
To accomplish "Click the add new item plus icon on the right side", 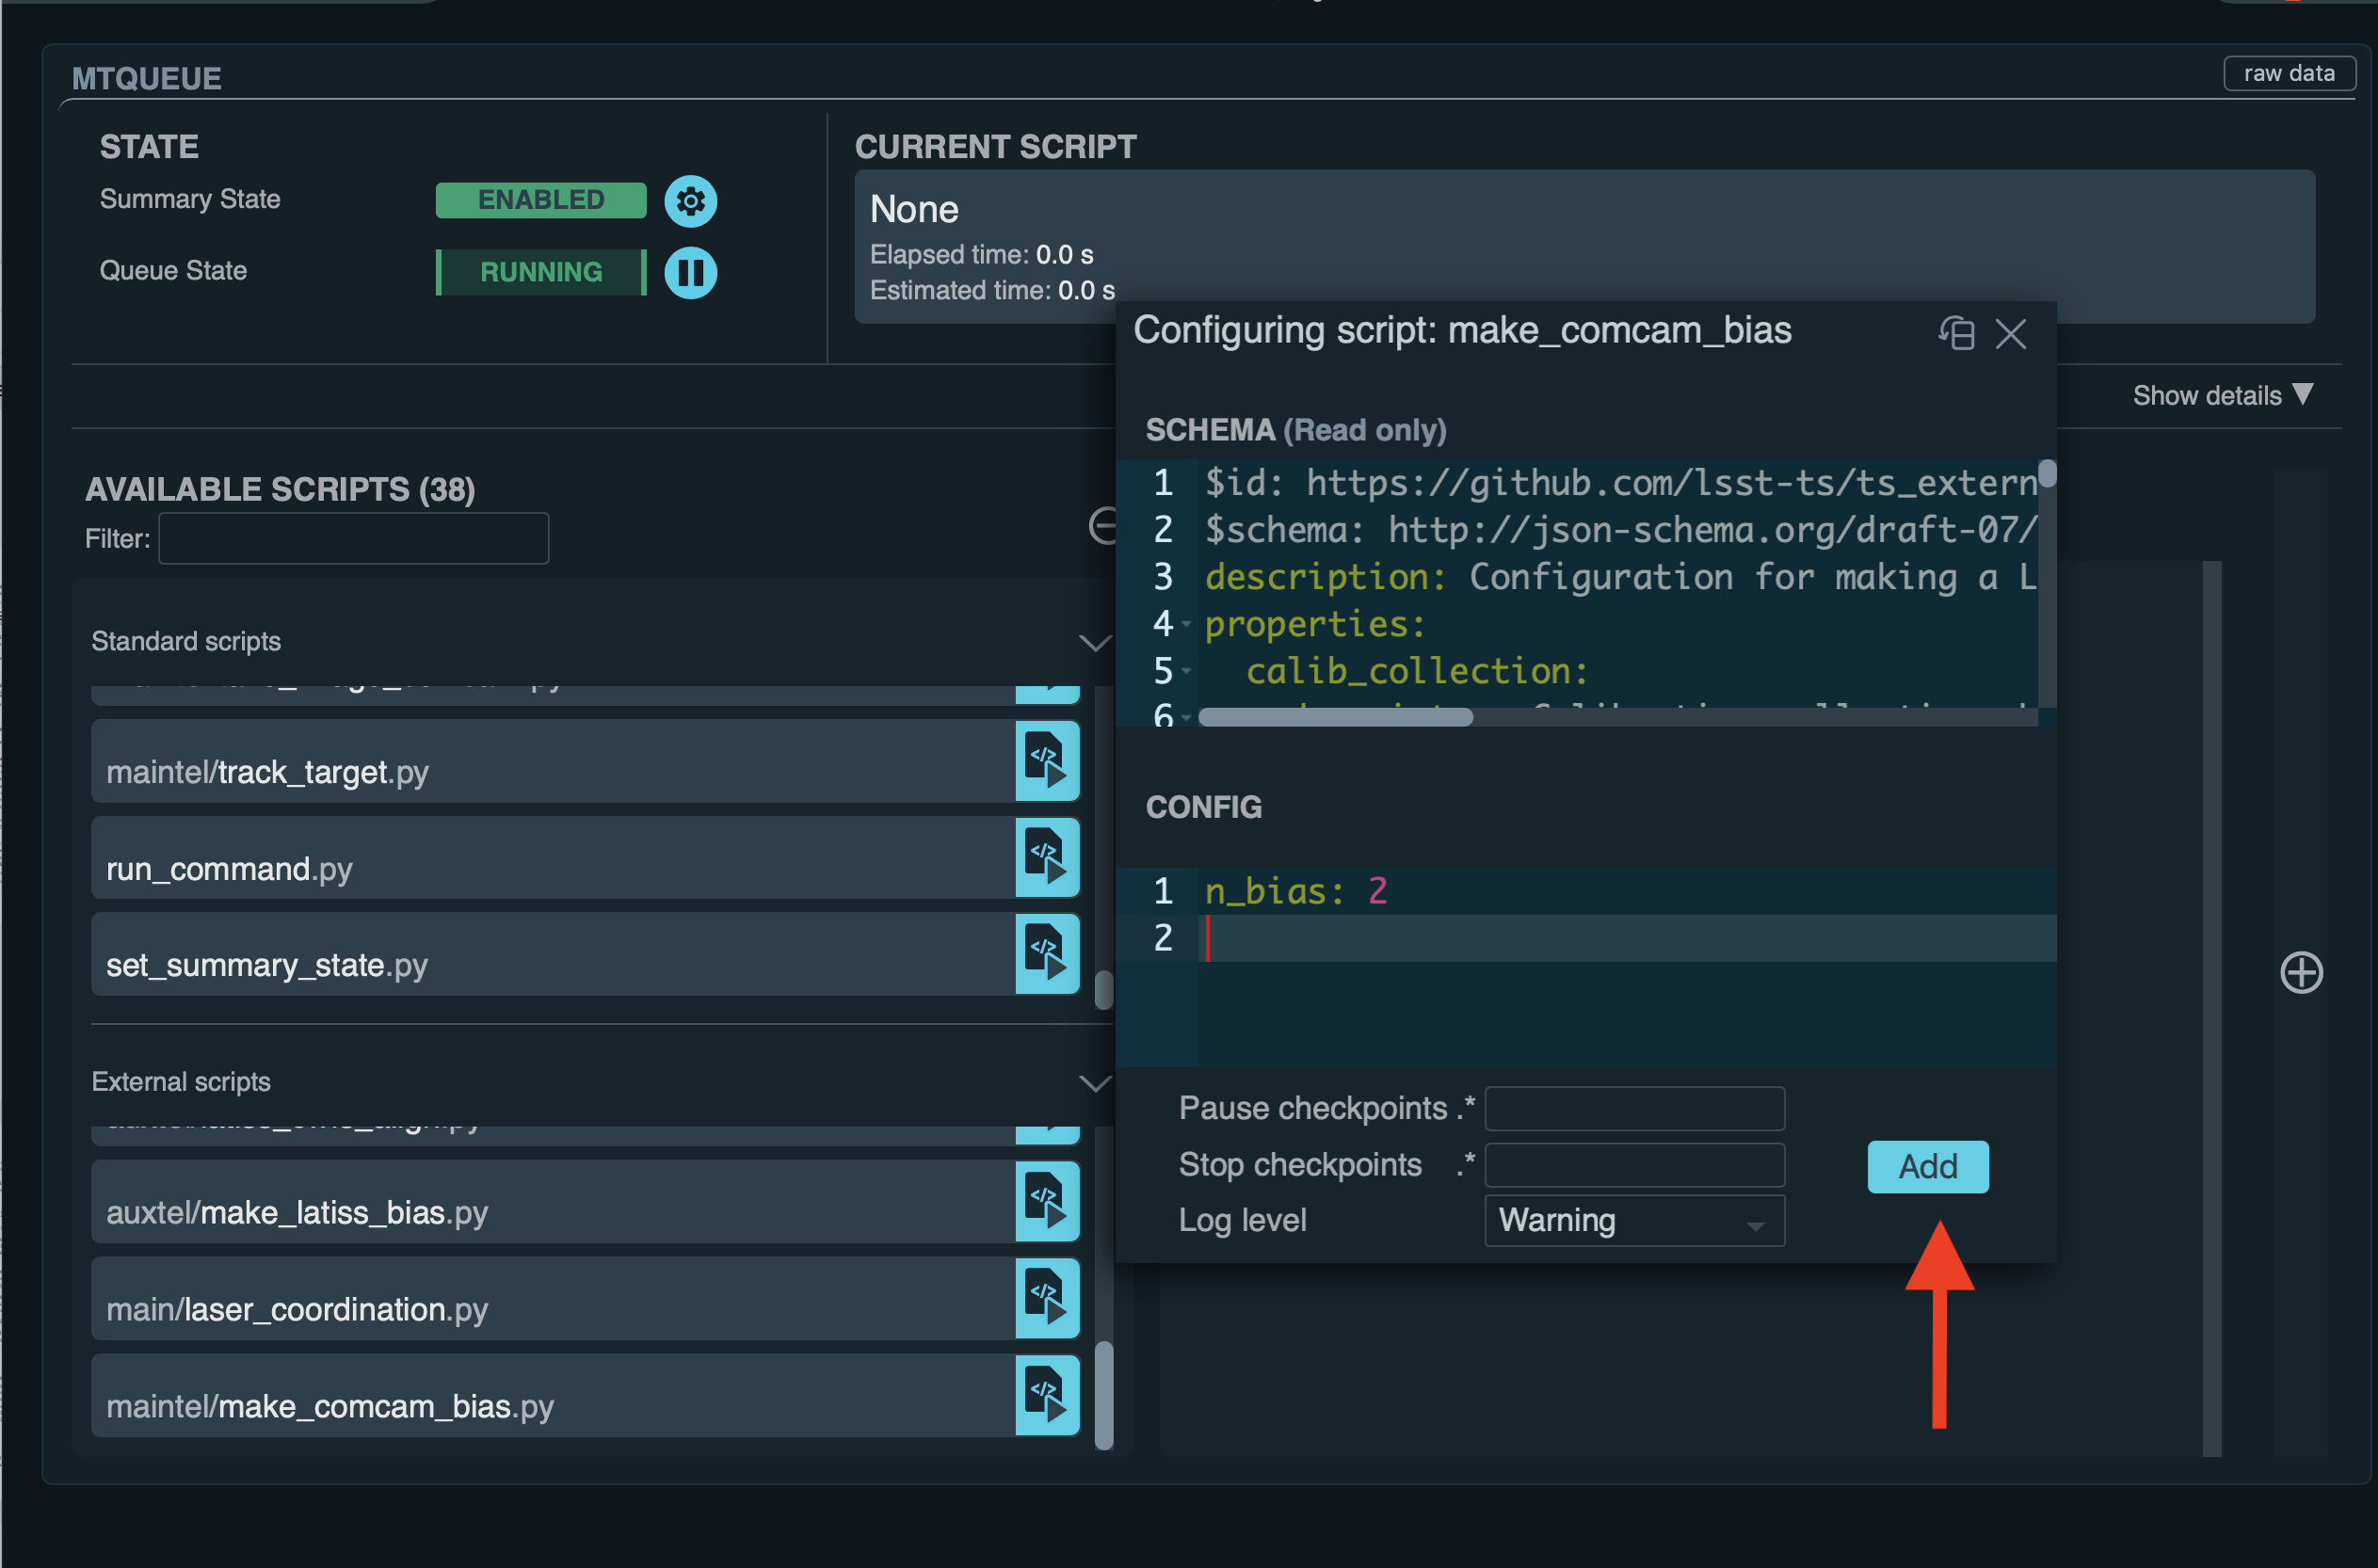I will 2297,969.
